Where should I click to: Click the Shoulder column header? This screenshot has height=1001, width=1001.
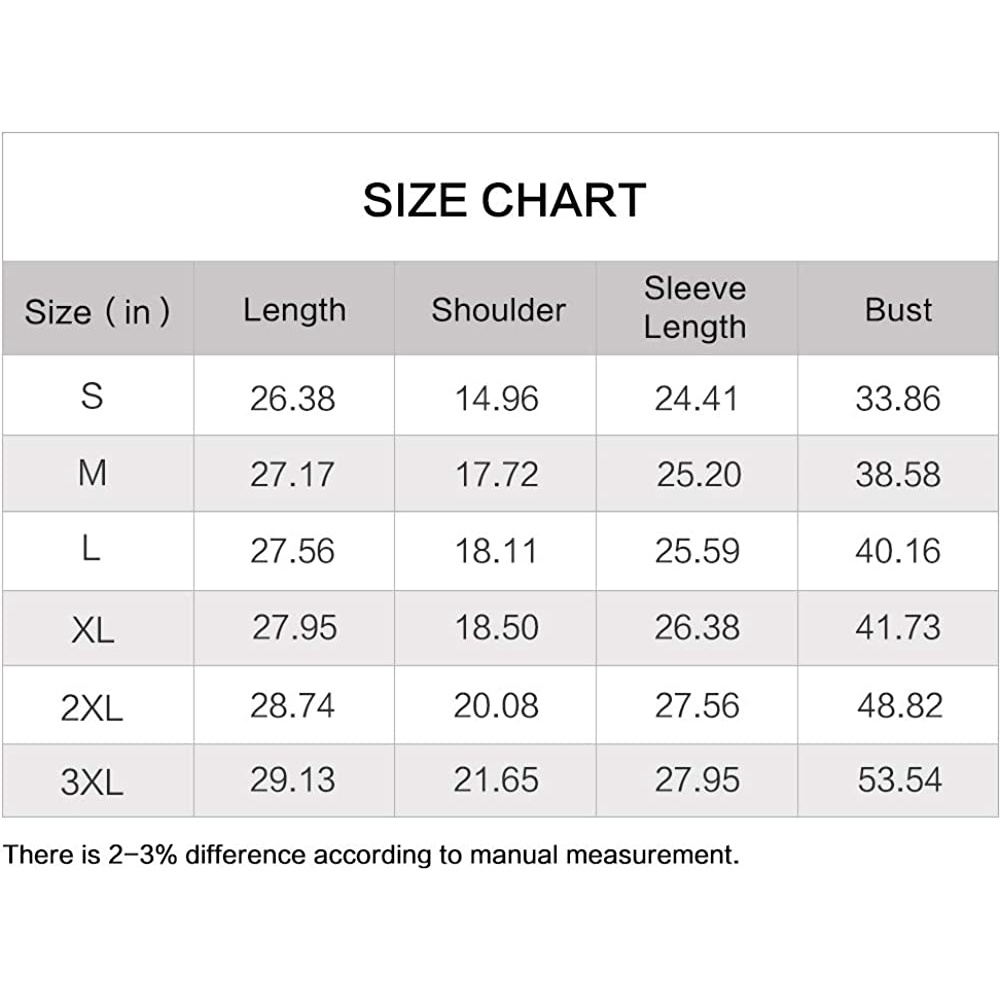point(498,310)
